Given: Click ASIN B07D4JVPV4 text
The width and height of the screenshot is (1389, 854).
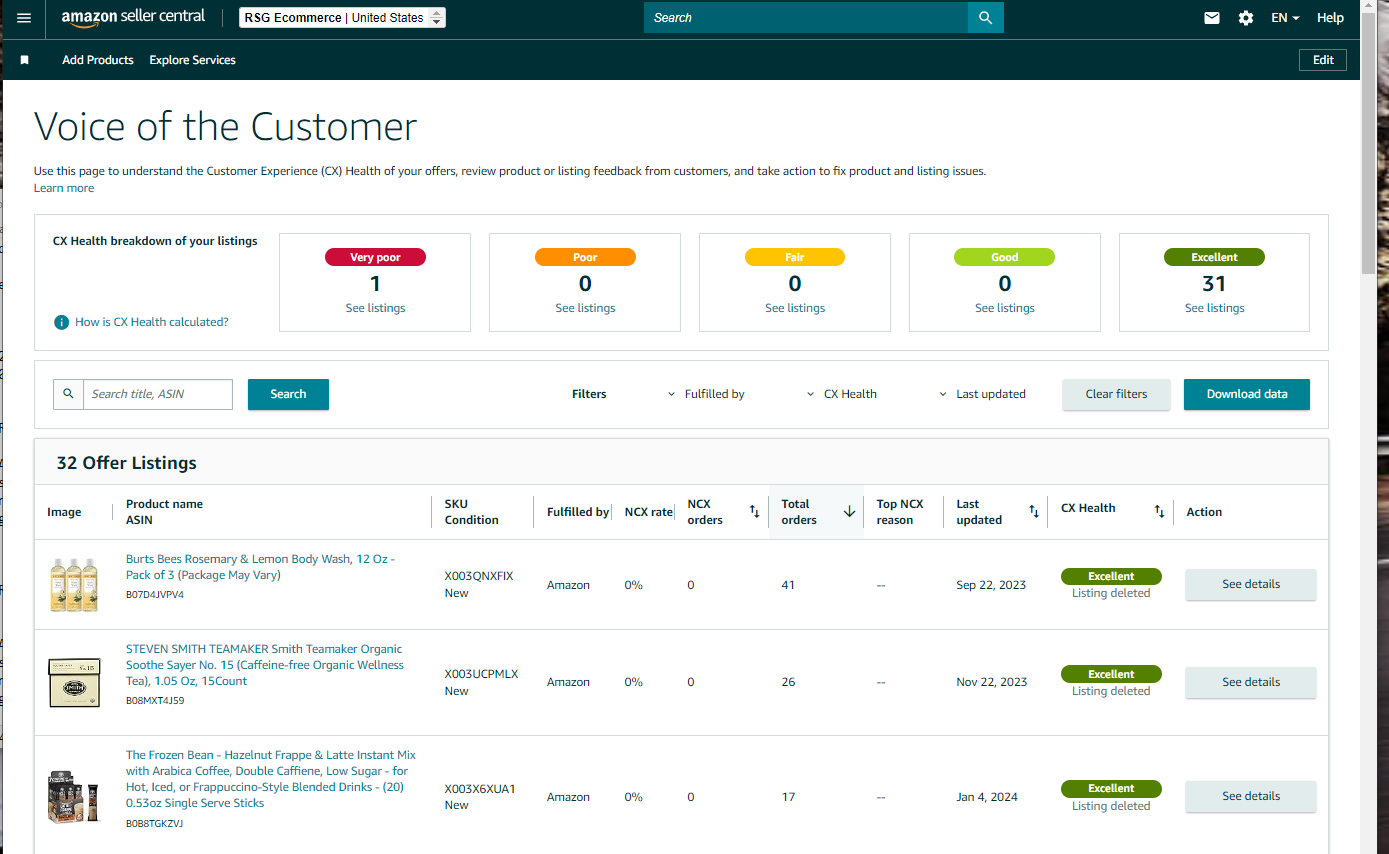Looking at the screenshot, I should (x=155, y=595).
